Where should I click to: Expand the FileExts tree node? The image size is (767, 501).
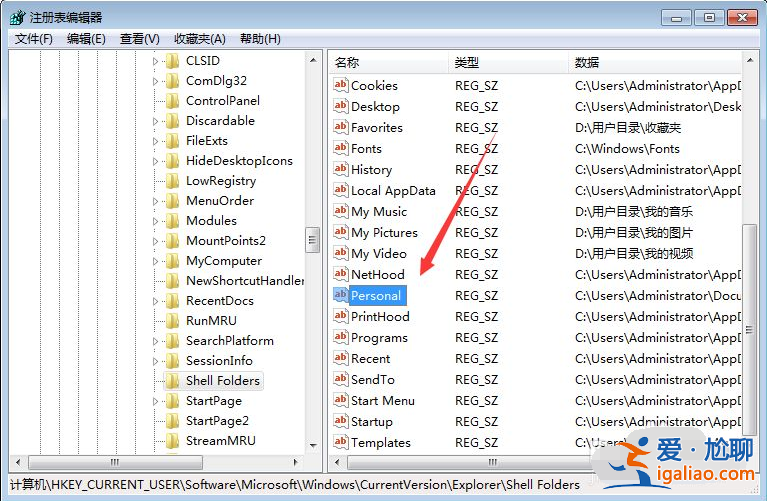coord(156,141)
